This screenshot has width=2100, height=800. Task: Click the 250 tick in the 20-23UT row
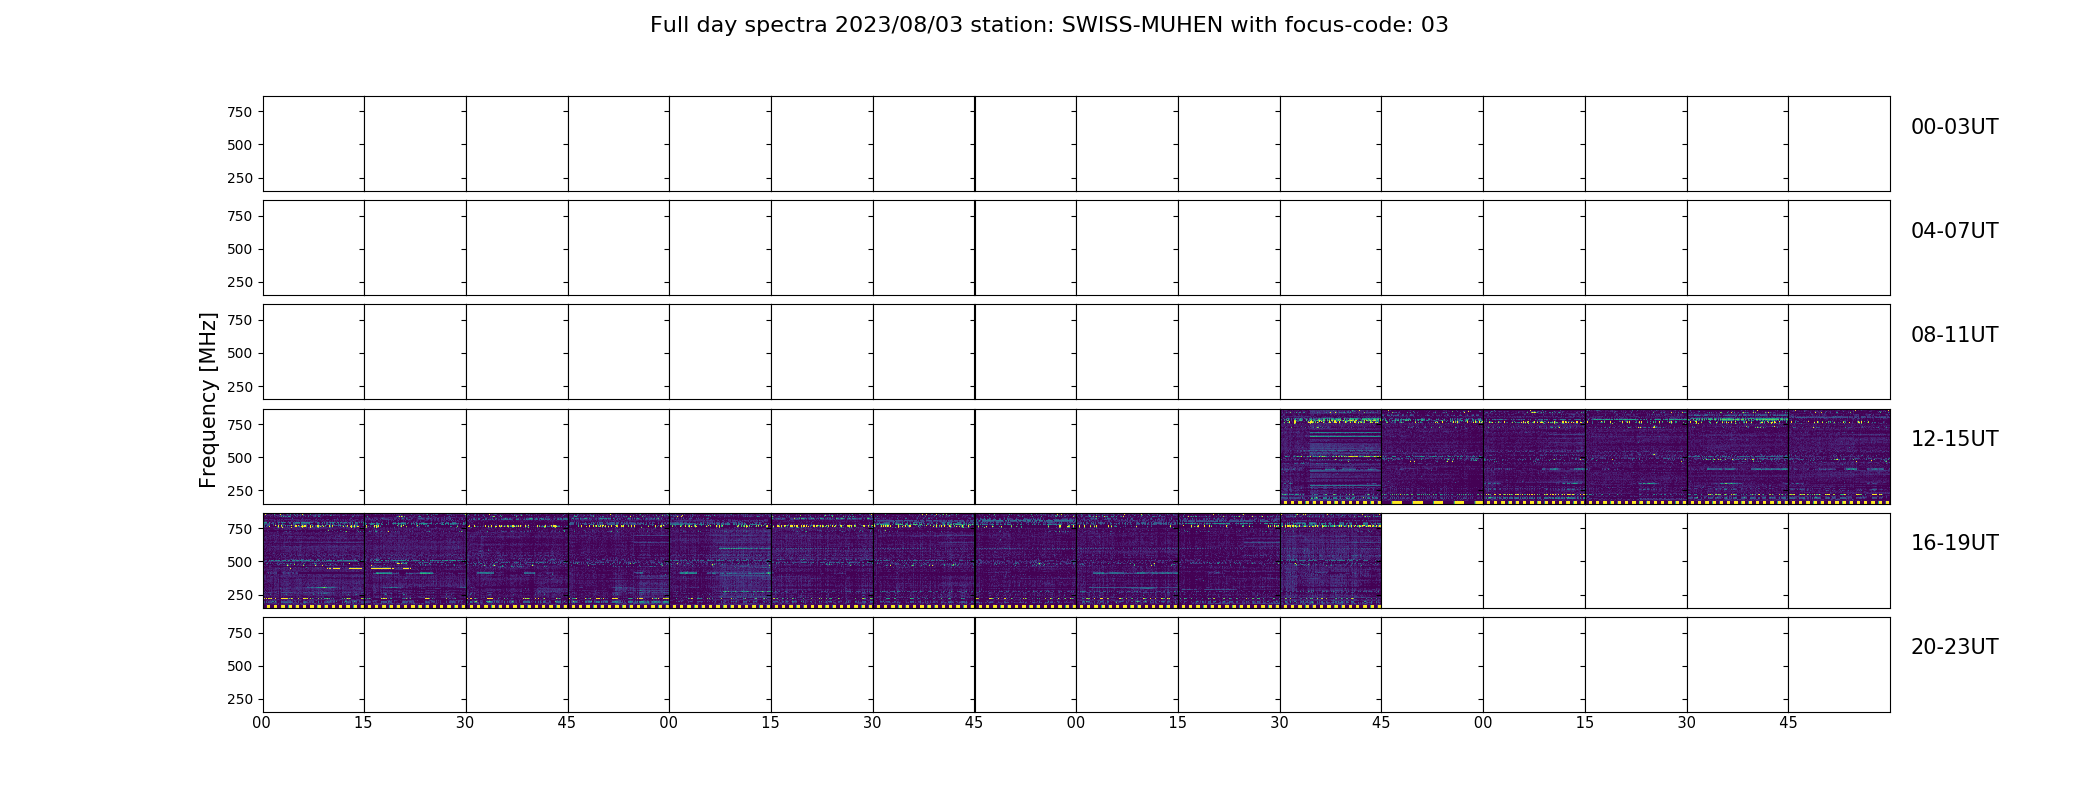[239, 699]
